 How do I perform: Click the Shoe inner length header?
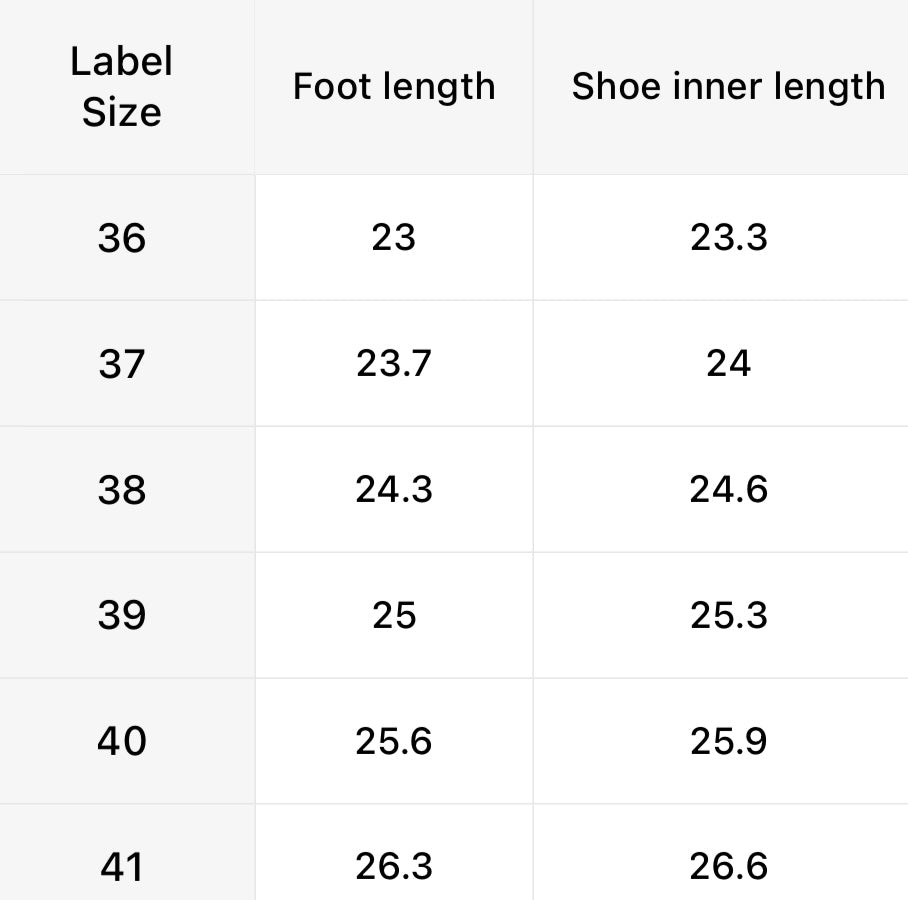coord(728,87)
